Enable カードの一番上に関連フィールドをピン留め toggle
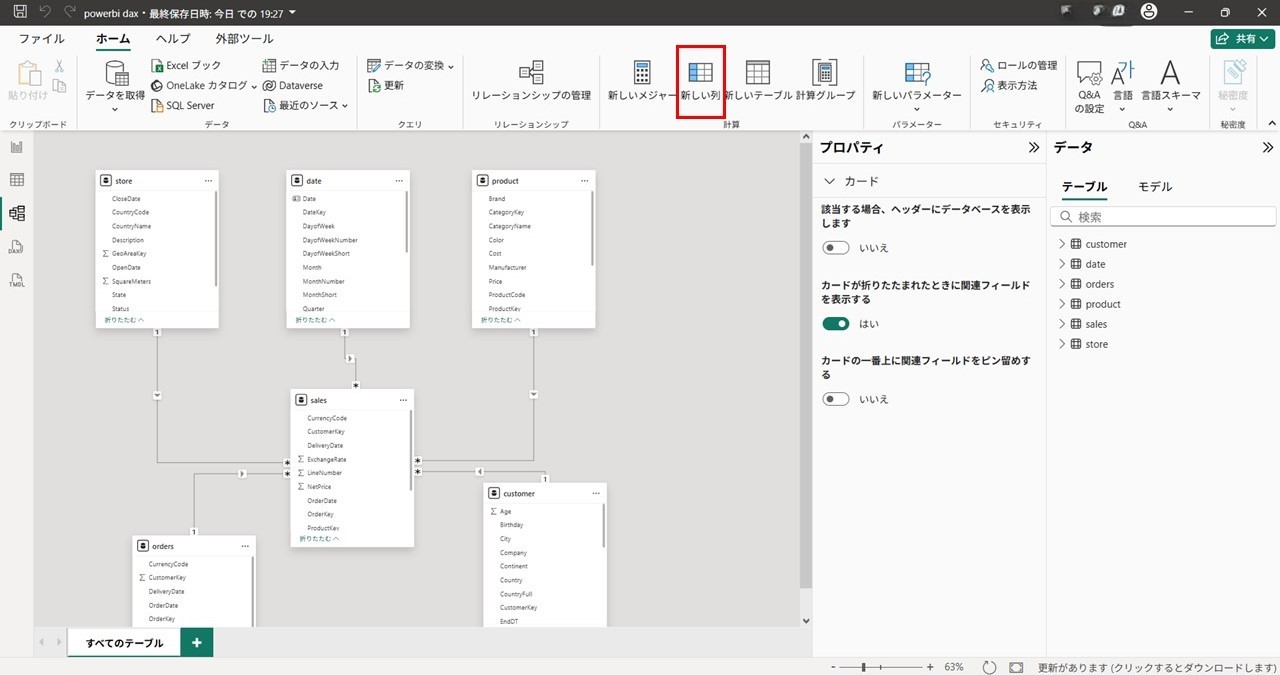1280x675 pixels. [835, 399]
